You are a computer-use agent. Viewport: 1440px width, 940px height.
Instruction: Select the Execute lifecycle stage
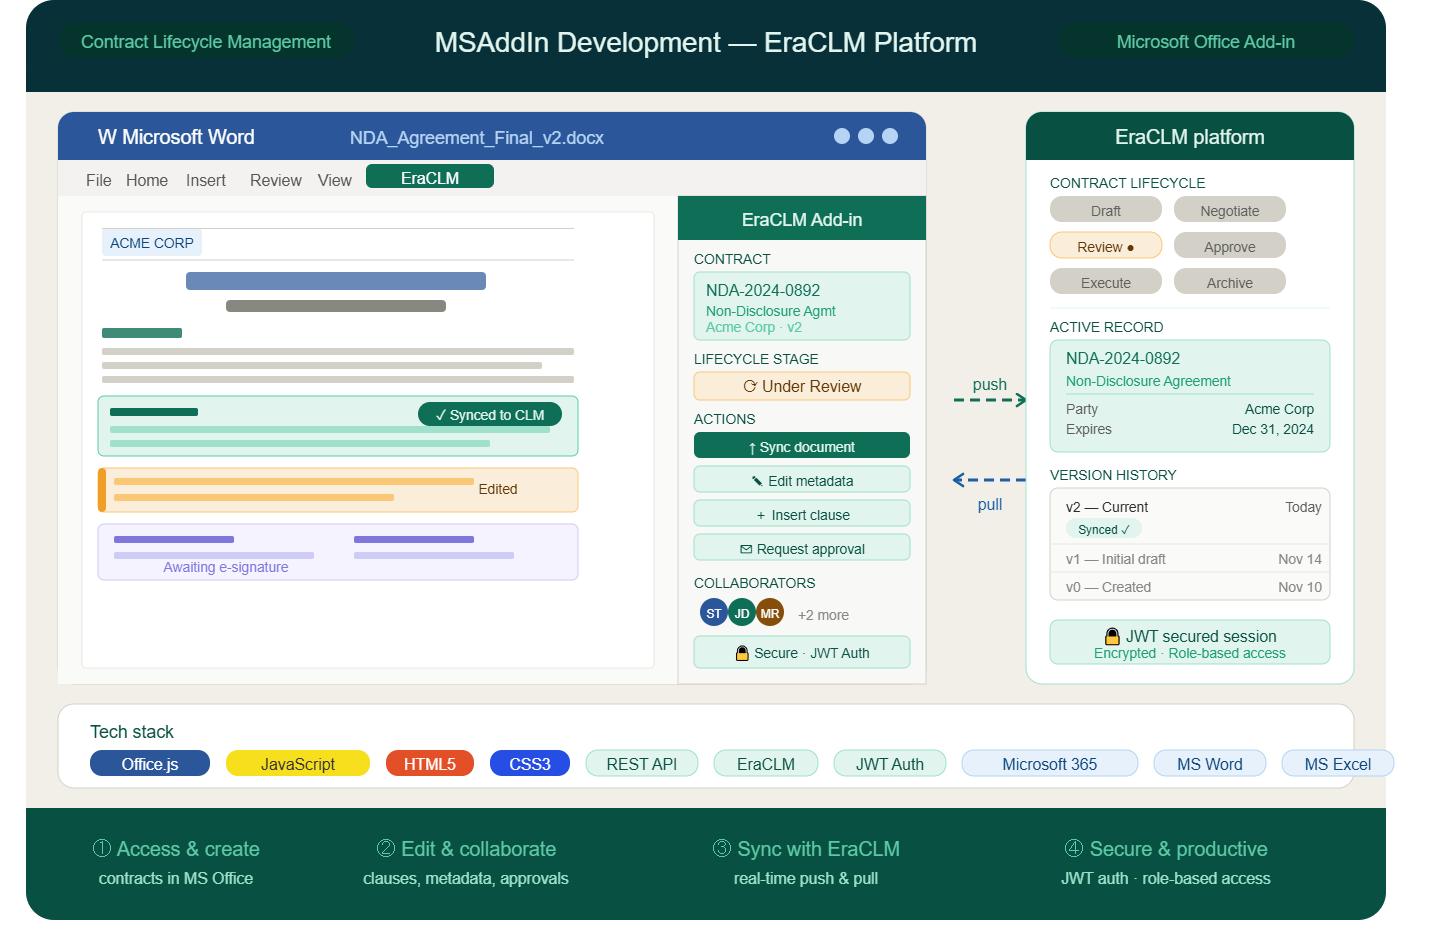pos(1106,282)
